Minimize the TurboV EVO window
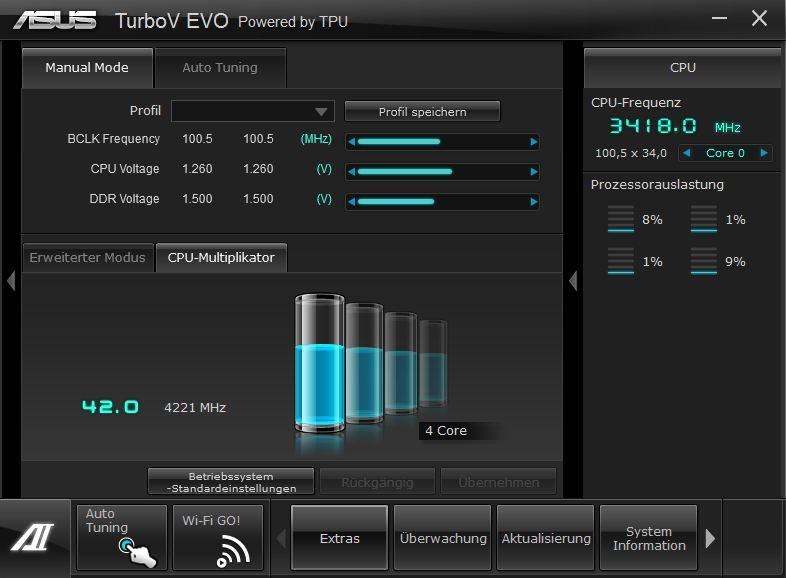This screenshot has height=578, width=786. (719, 19)
